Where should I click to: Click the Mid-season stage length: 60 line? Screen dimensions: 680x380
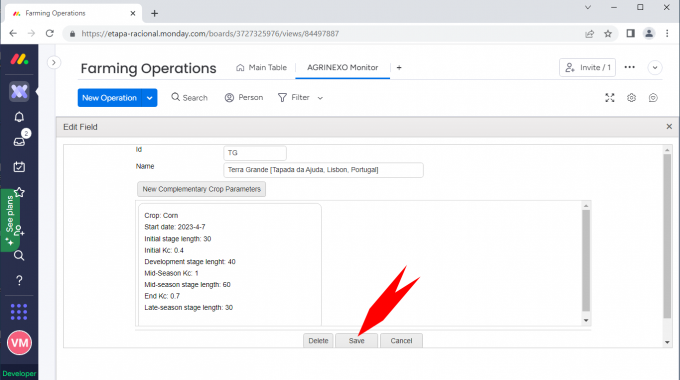coord(187,285)
